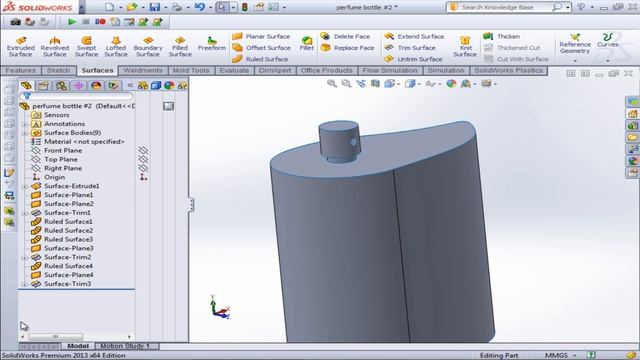Expand the Surface Bodies(9) folder

point(24,133)
